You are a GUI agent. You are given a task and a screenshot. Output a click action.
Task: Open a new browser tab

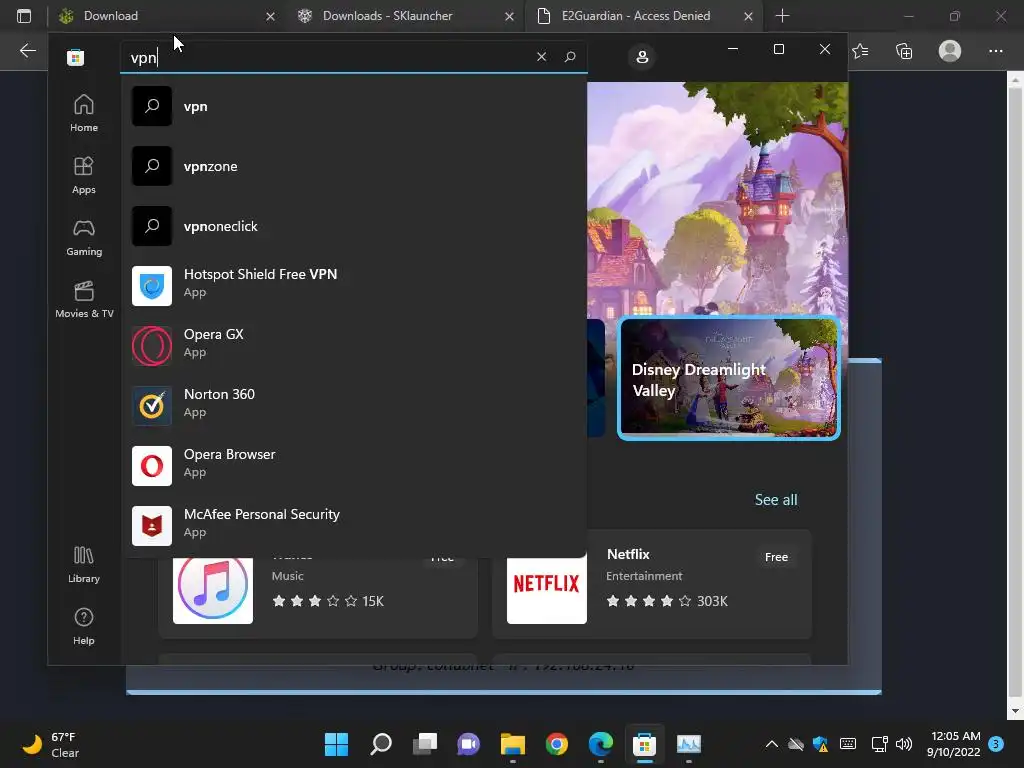coord(782,16)
